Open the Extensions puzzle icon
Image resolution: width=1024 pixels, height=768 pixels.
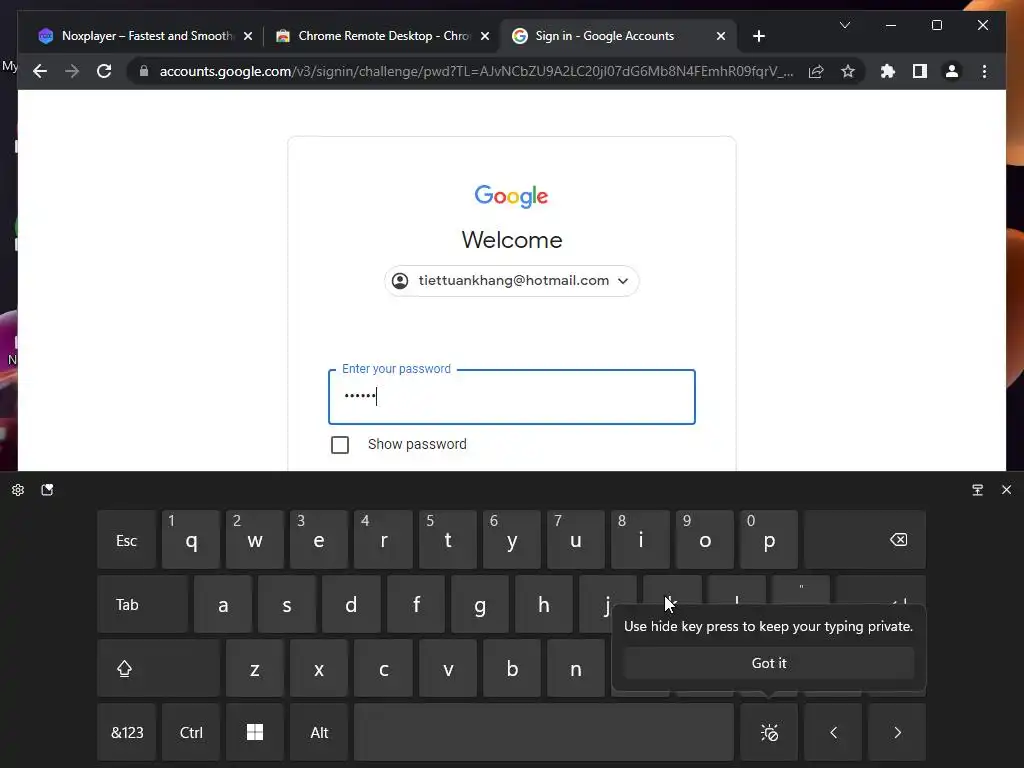[888, 71]
